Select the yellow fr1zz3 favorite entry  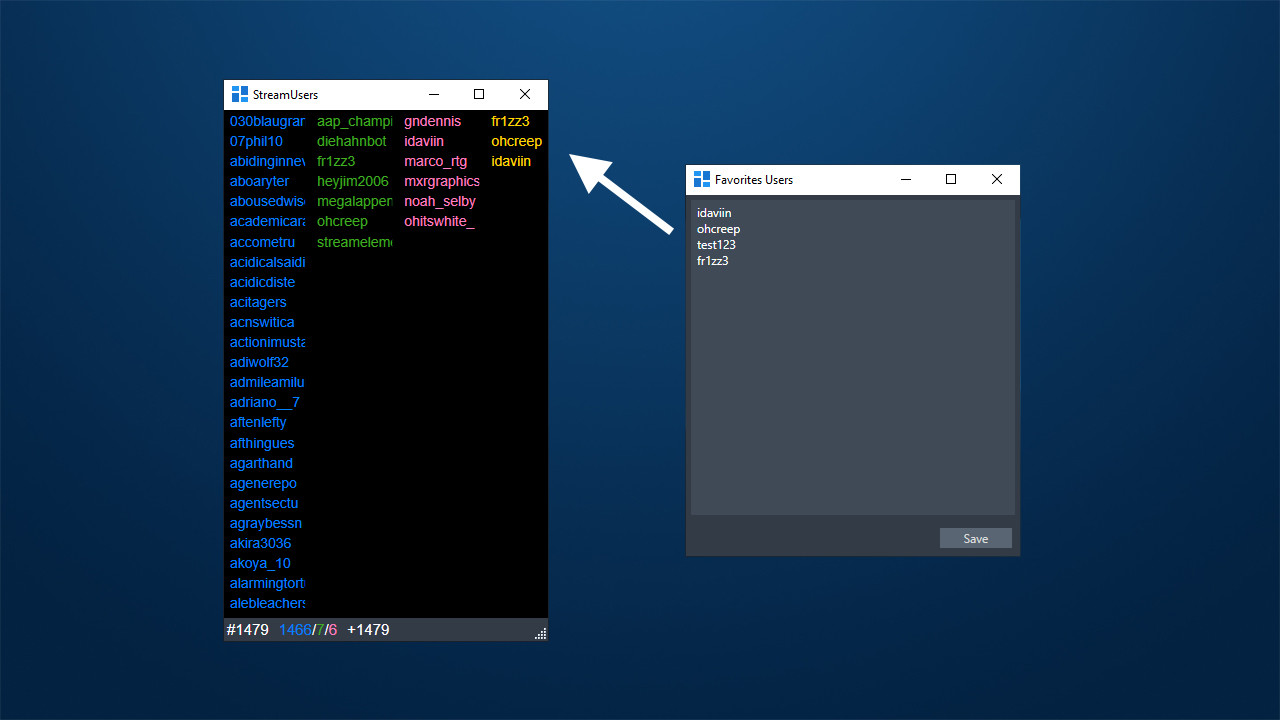[x=510, y=121]
